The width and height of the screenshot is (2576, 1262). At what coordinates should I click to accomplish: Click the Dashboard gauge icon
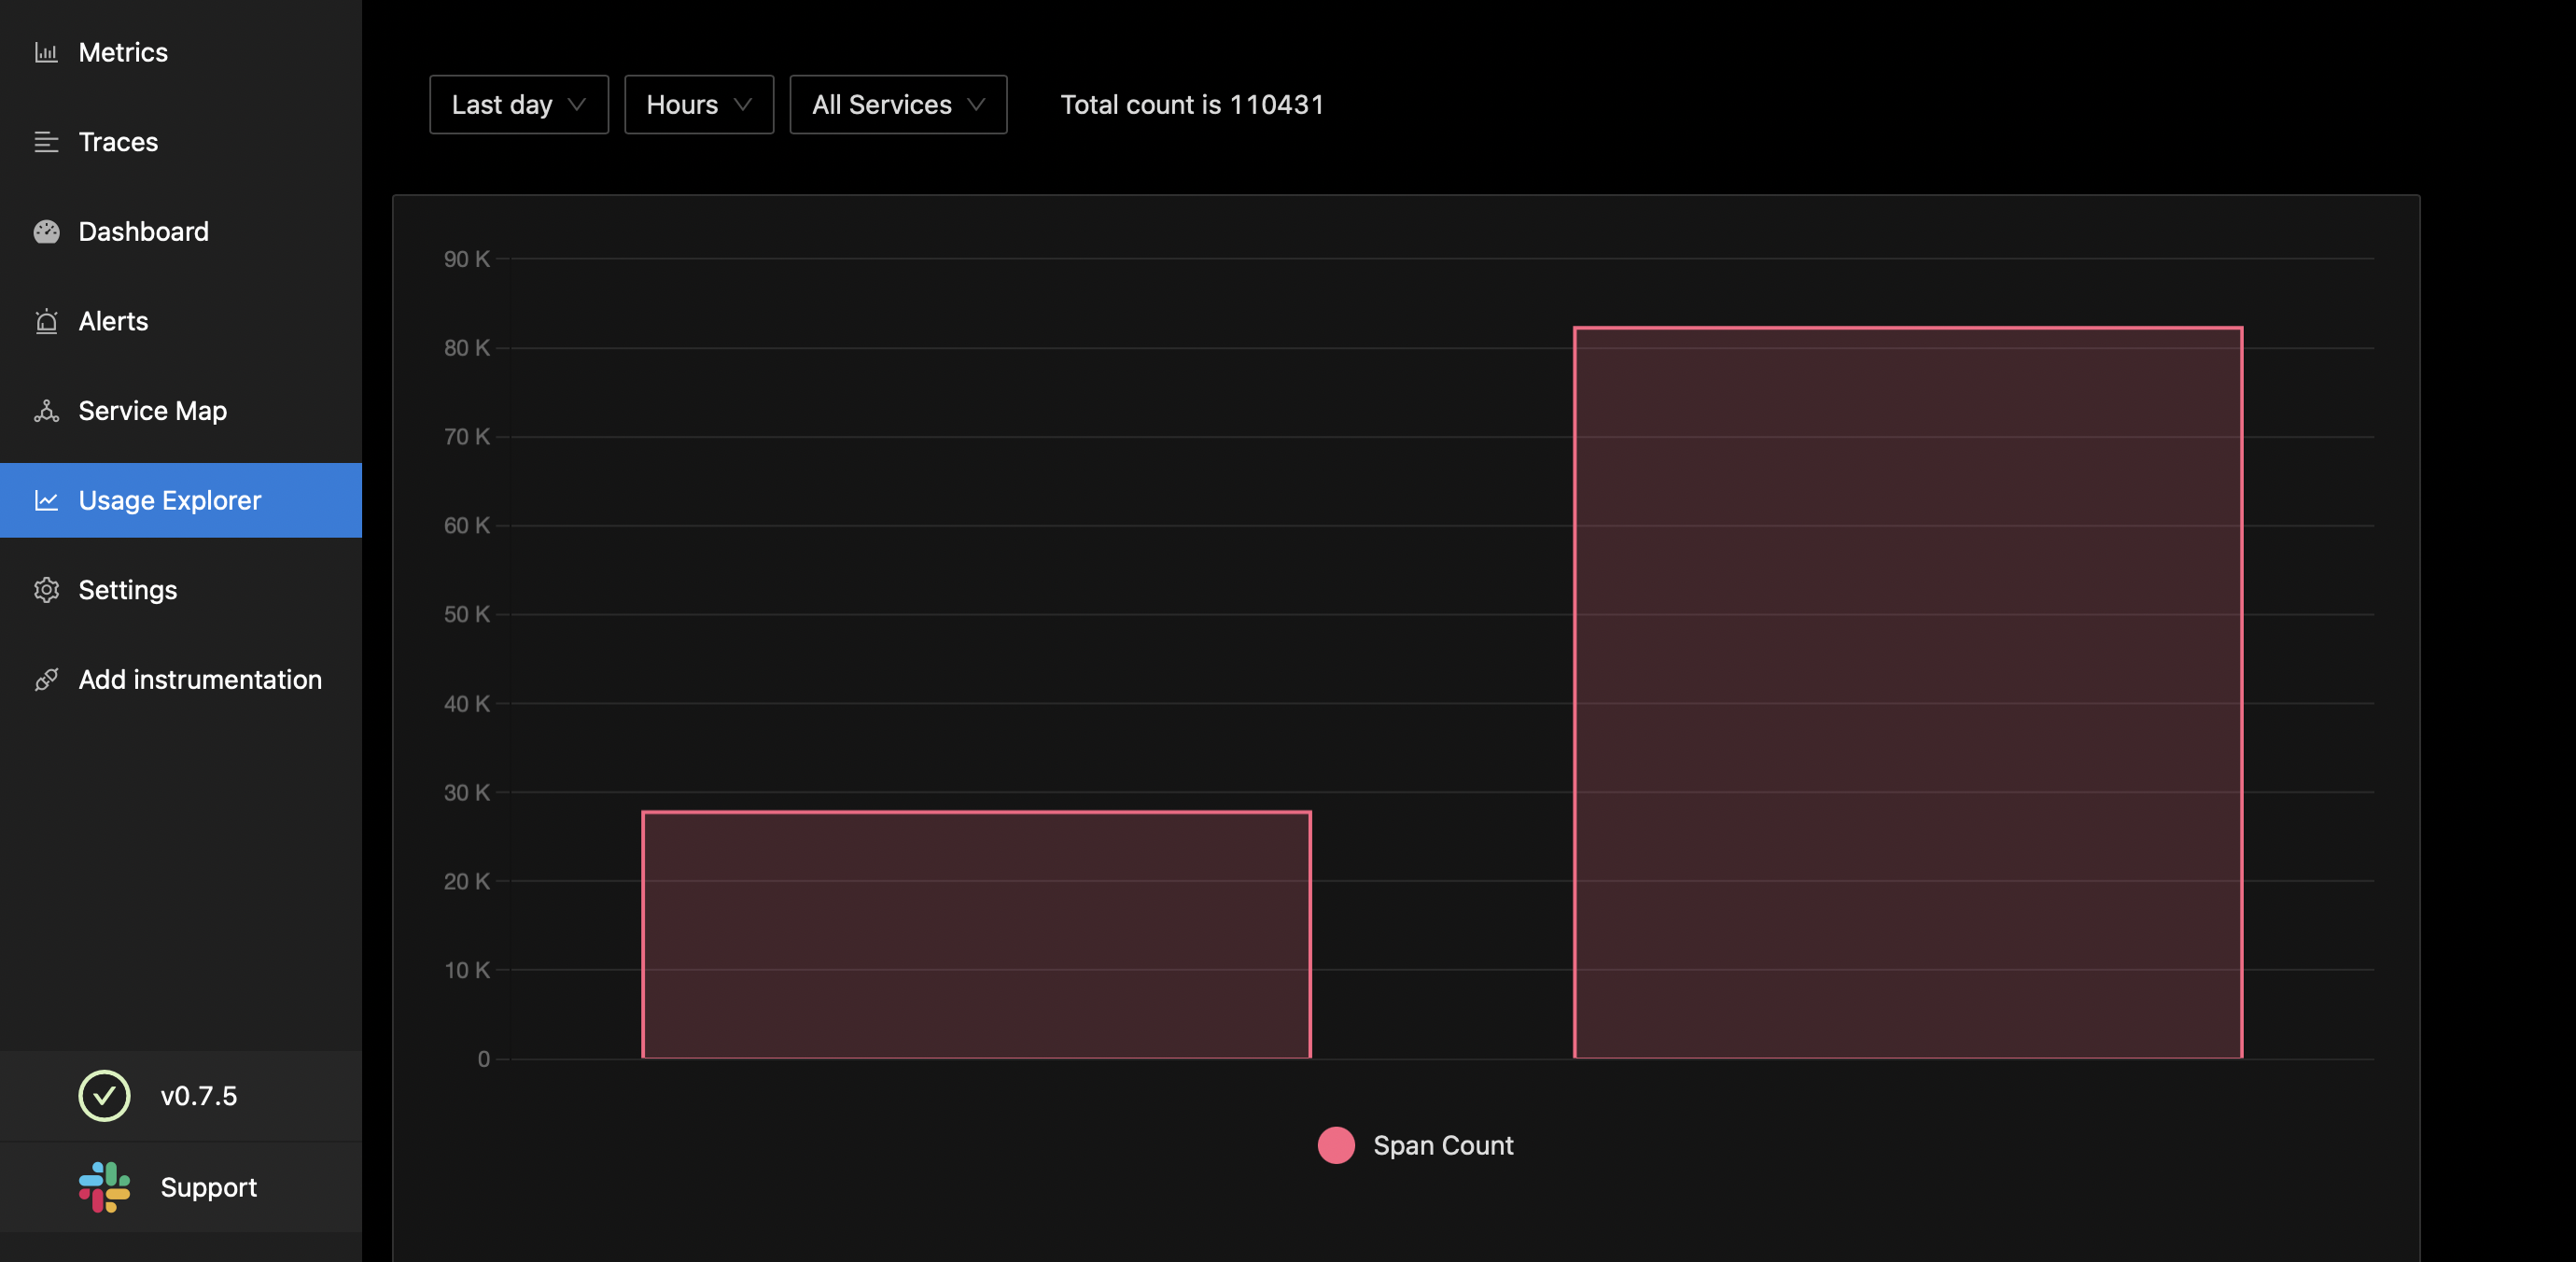click(x=46, y=232)
